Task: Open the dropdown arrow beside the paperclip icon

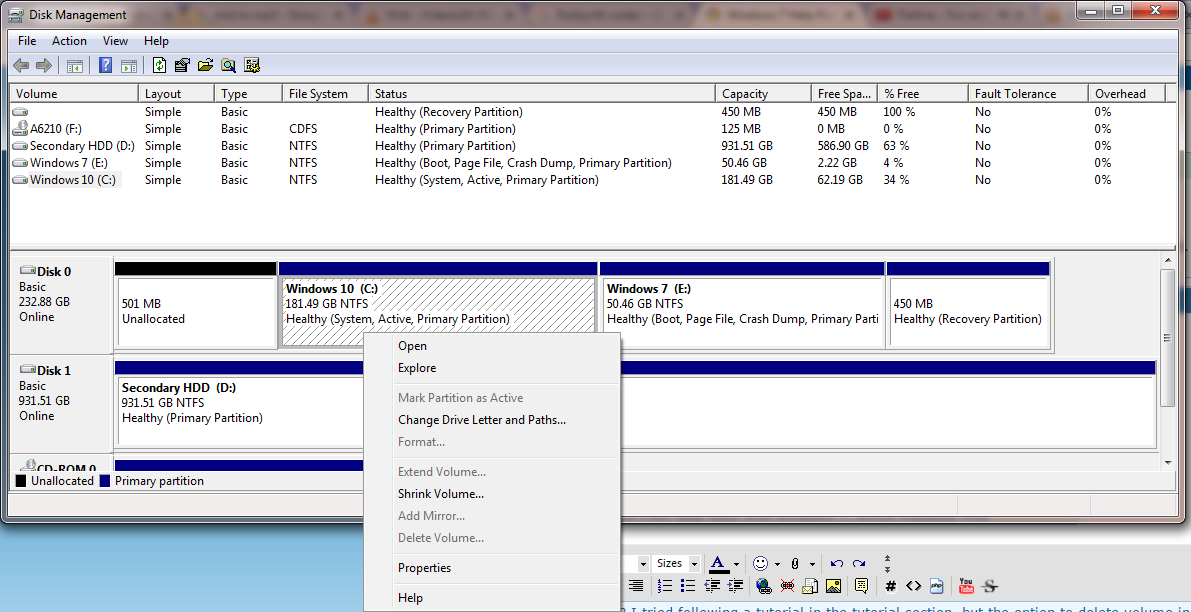Action: click(812, 564)
